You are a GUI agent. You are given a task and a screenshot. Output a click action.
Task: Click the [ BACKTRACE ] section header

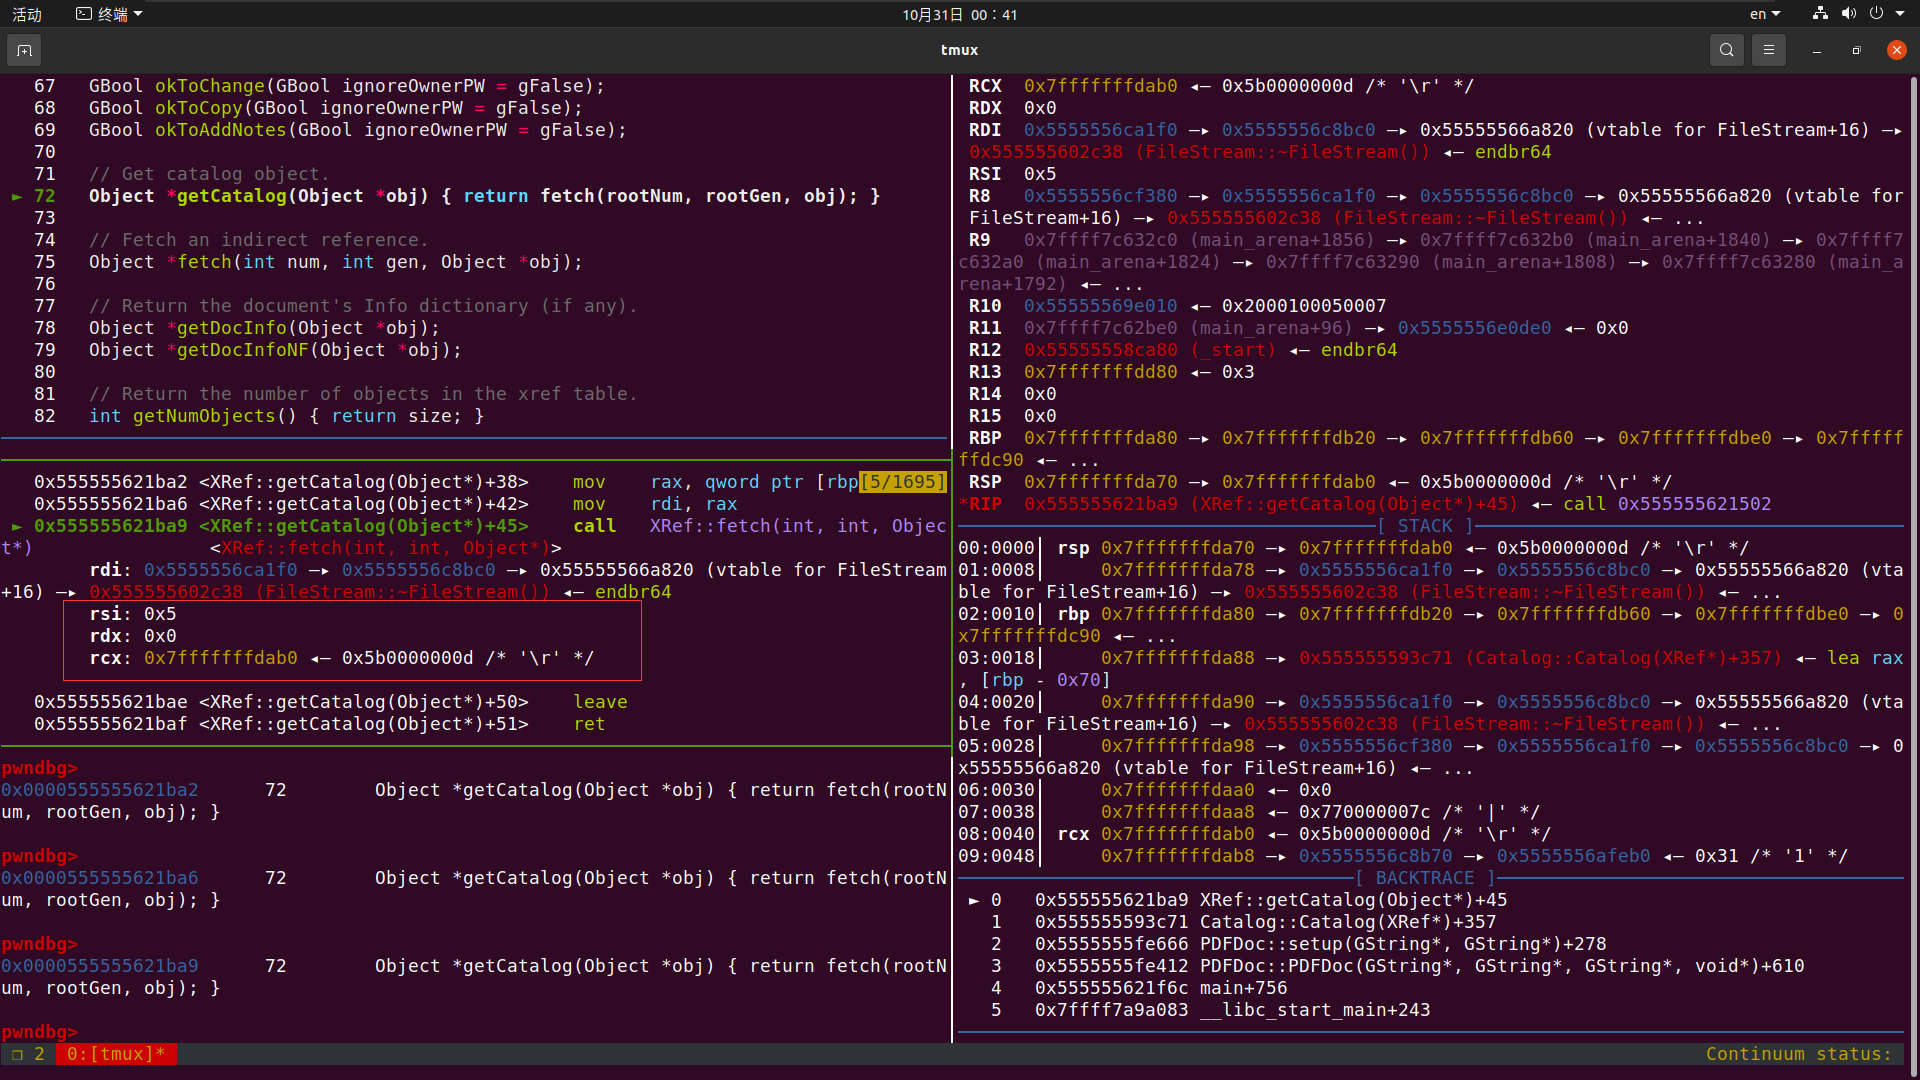click(x=1425, y=878)
